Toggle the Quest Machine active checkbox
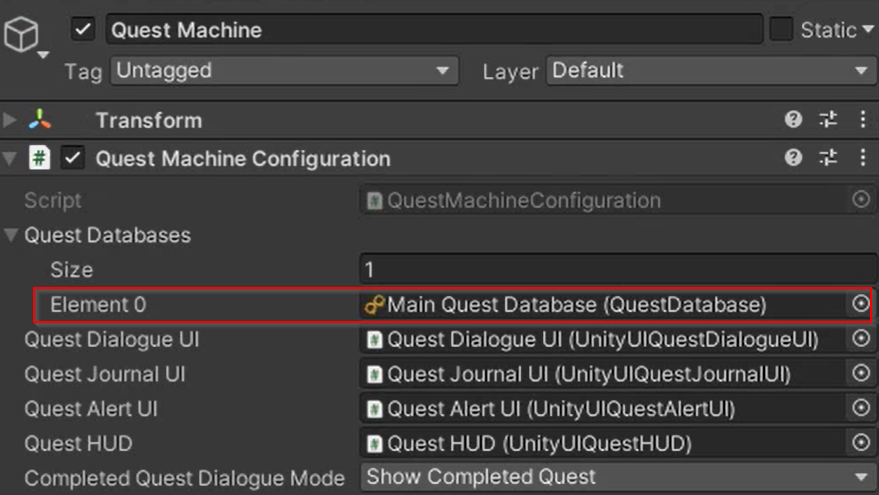Image resolution: width=879 pixels, height=495 pixels. tap(83, 29)
